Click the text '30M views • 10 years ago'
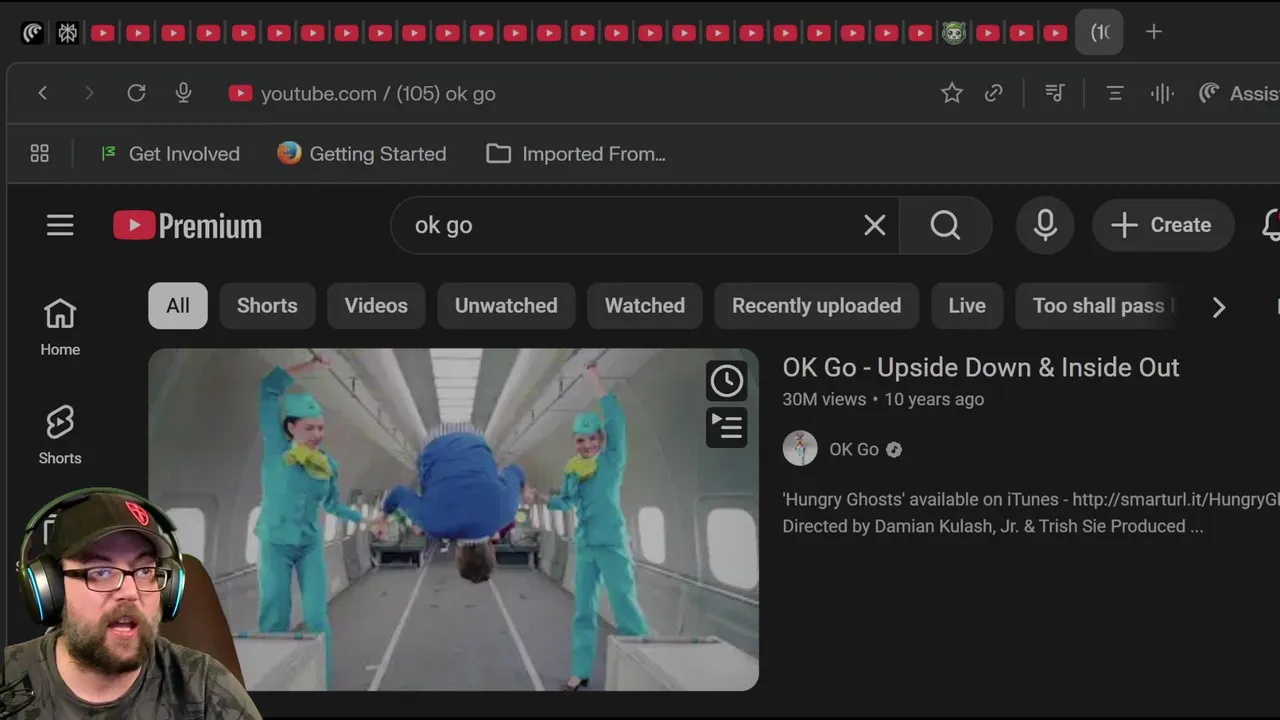This screenshot has height=720, width=1280. tap(883, 399)
